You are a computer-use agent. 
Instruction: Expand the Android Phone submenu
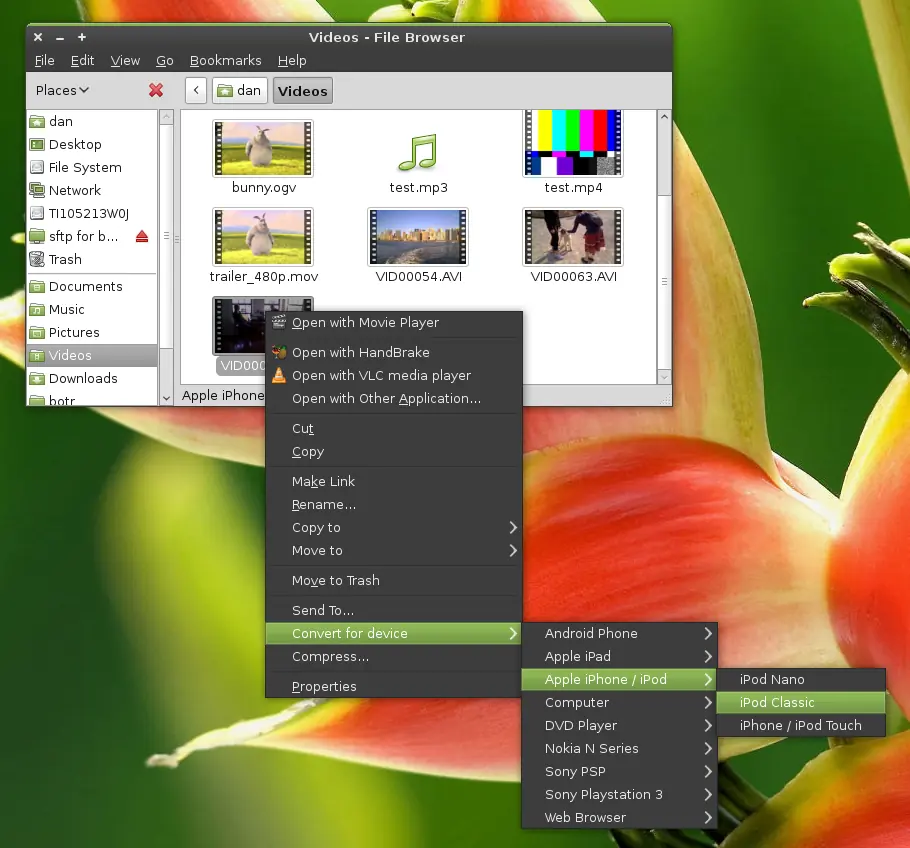(x=619, y=633)
